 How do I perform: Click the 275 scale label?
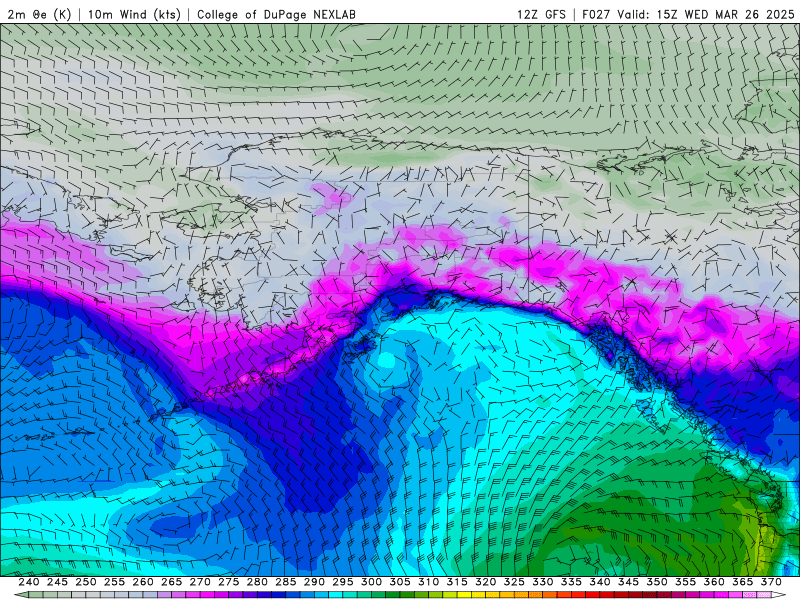pos(229,582)
